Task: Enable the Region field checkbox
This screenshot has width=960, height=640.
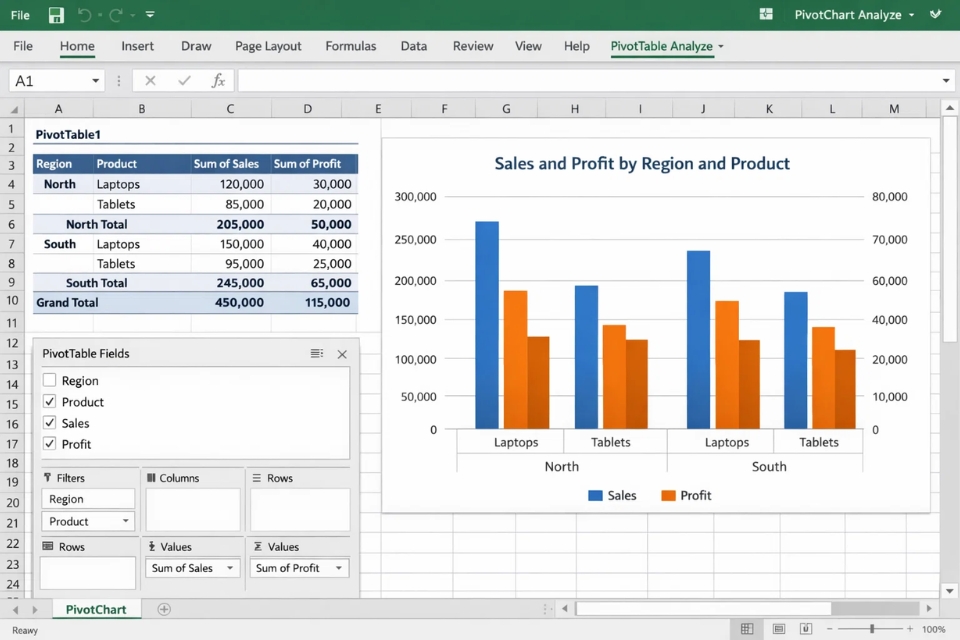Action: pos(47,381)
